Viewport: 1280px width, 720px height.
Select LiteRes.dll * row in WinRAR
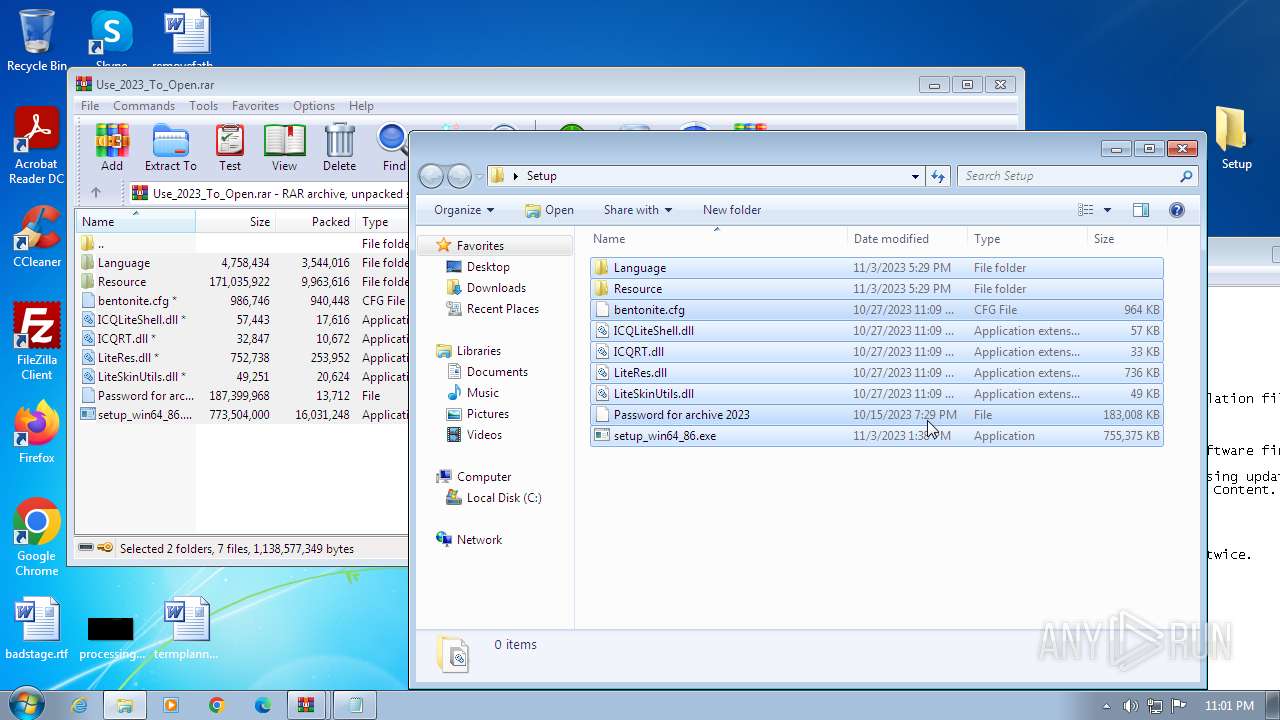[242, 358]
